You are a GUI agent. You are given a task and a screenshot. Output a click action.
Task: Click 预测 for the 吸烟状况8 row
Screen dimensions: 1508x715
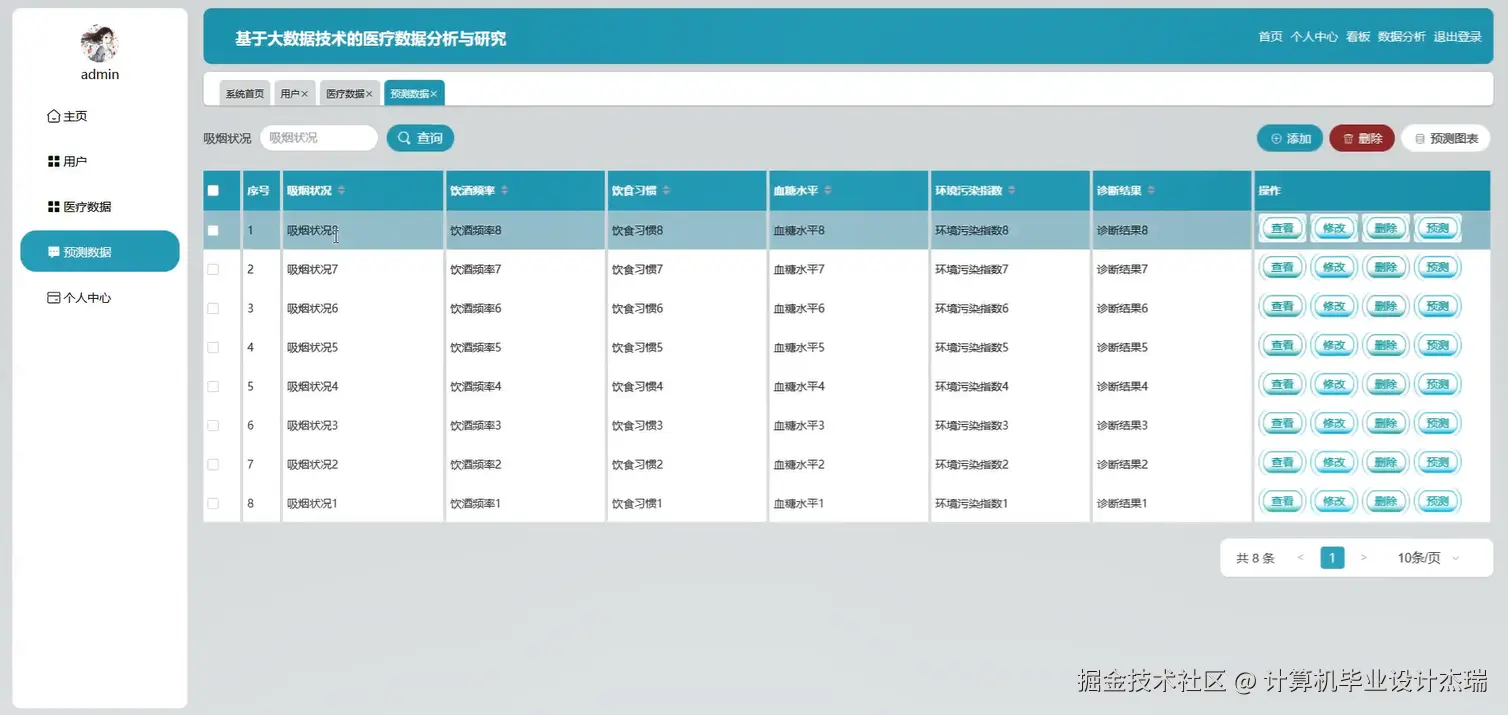point(1438,229)
